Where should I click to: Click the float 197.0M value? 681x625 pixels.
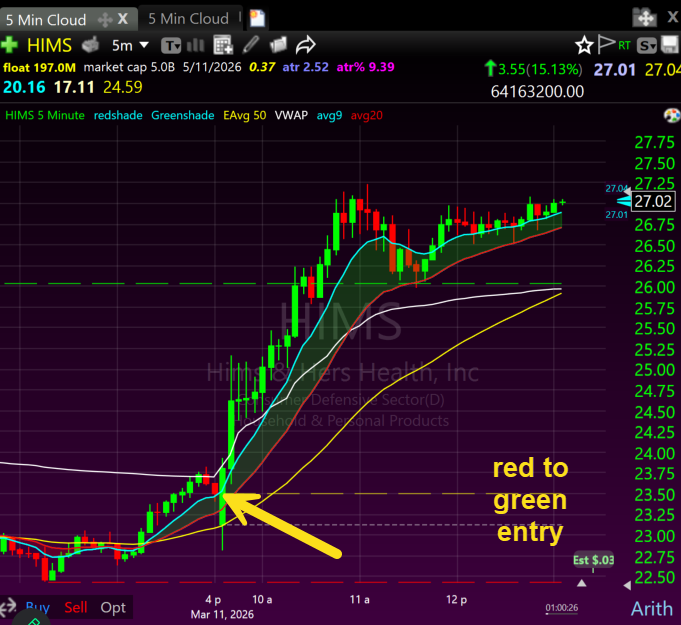coord(40,68)
